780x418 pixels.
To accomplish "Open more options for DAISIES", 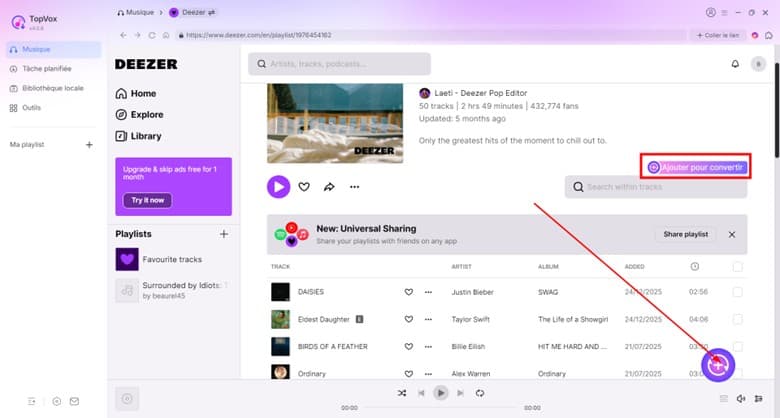I will coord(428,292).
